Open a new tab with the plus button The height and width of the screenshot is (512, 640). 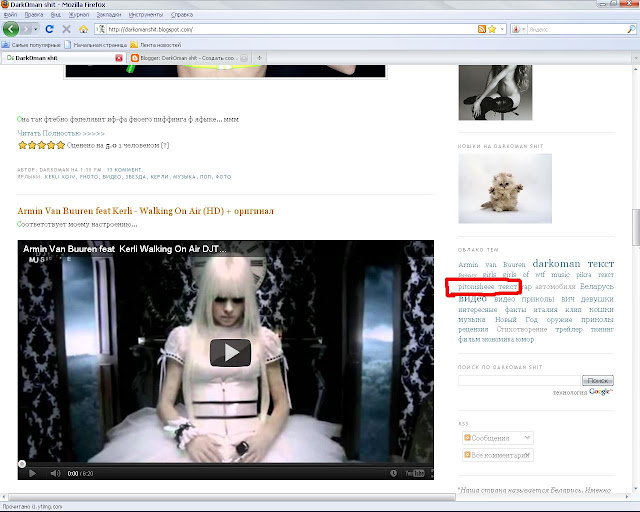[x=259, y=58]
